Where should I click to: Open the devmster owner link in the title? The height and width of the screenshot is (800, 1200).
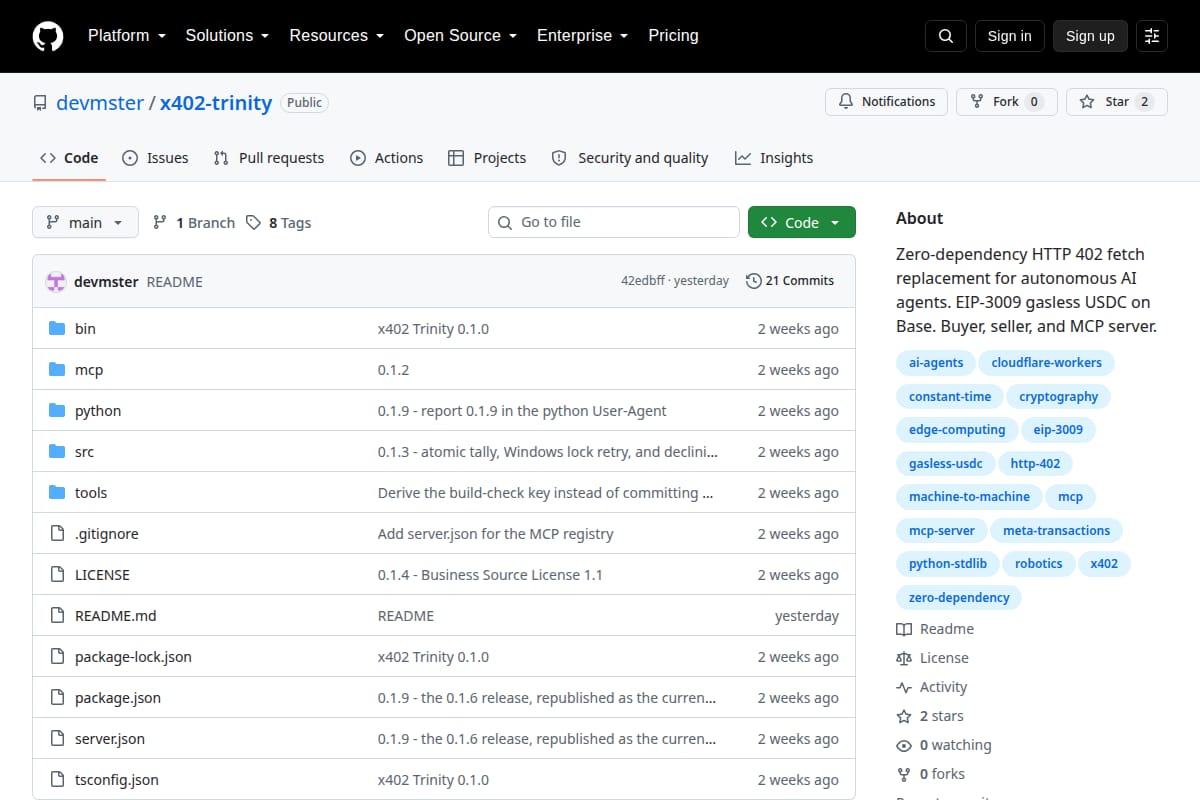point(100,103)
